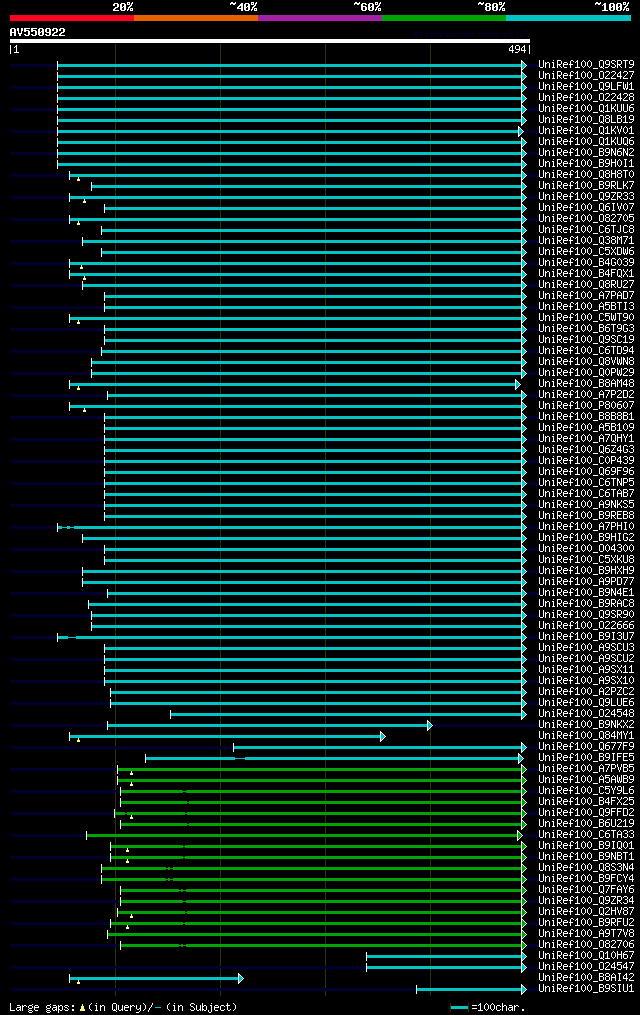This screenshot has height=1015, width=640.
Task: Select hit label UniRef100_B9N6N2
Action: 586,153
